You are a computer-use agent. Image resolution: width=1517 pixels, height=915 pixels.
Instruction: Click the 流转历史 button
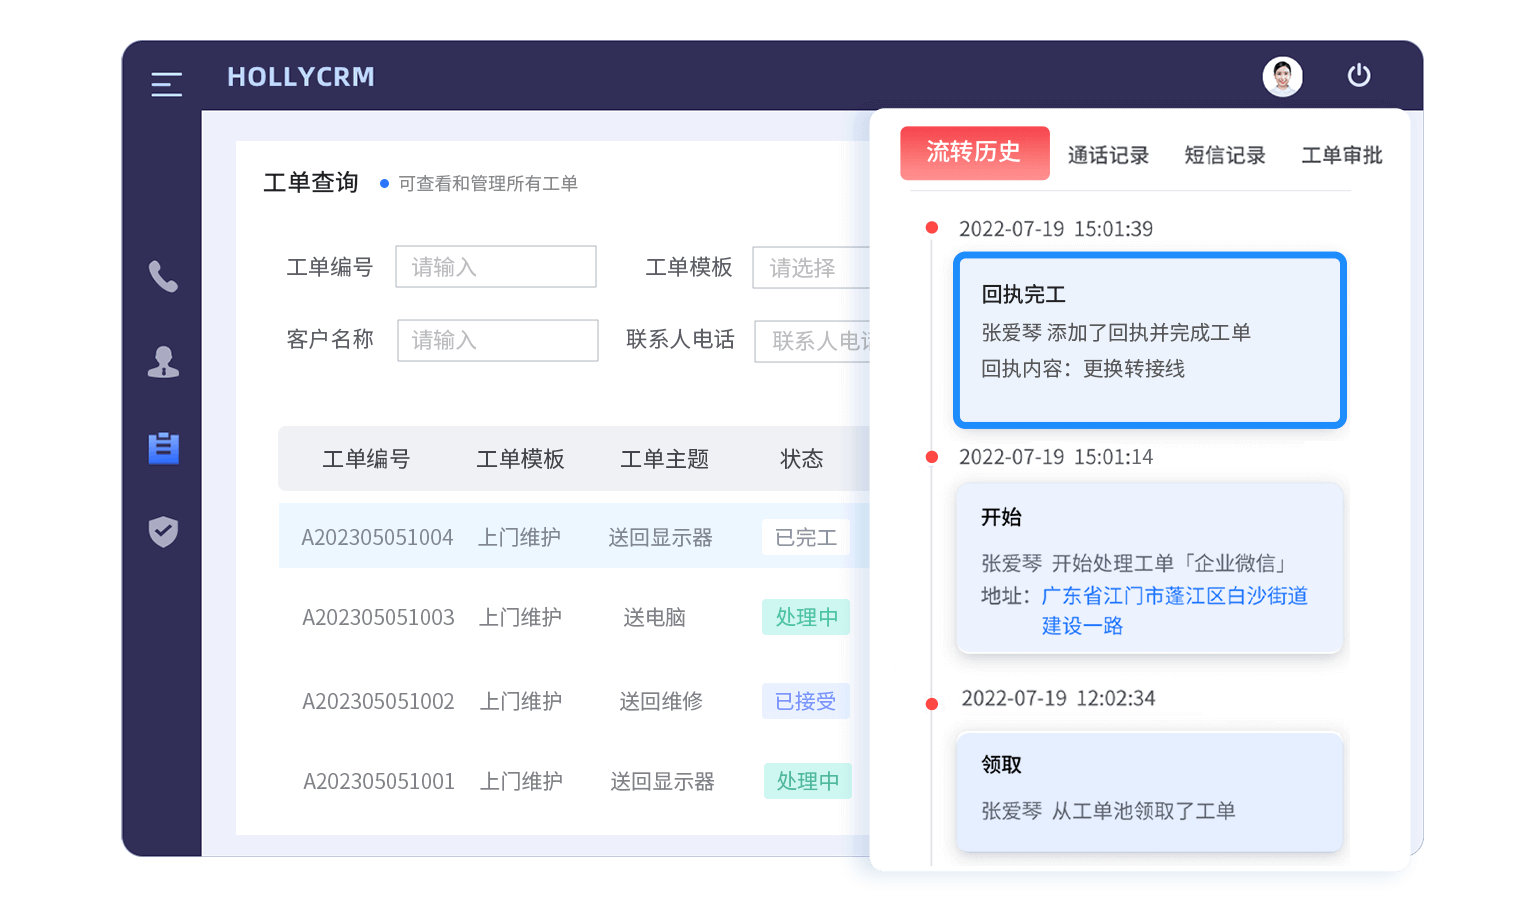click(974, 153)
